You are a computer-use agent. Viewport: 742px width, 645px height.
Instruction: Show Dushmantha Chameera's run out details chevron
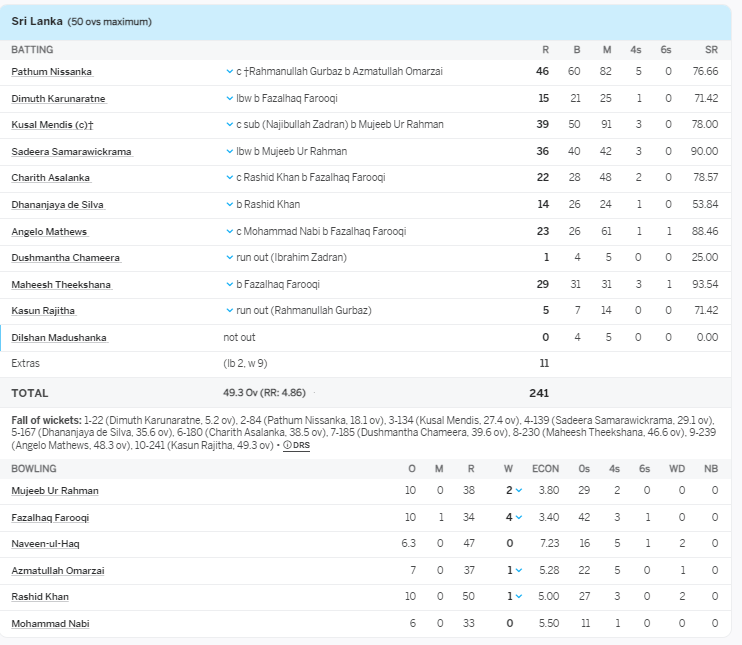(230, 258)
